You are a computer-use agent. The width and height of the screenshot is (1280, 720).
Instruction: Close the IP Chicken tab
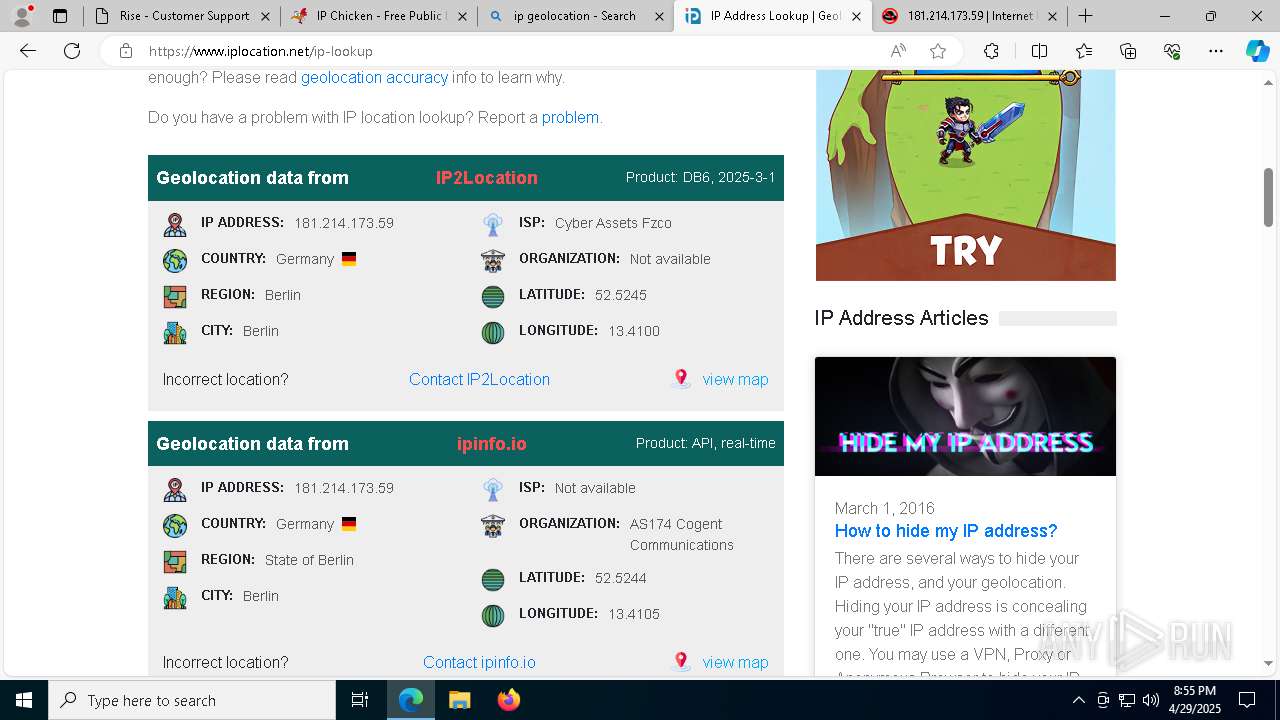[x=461, y=16]
